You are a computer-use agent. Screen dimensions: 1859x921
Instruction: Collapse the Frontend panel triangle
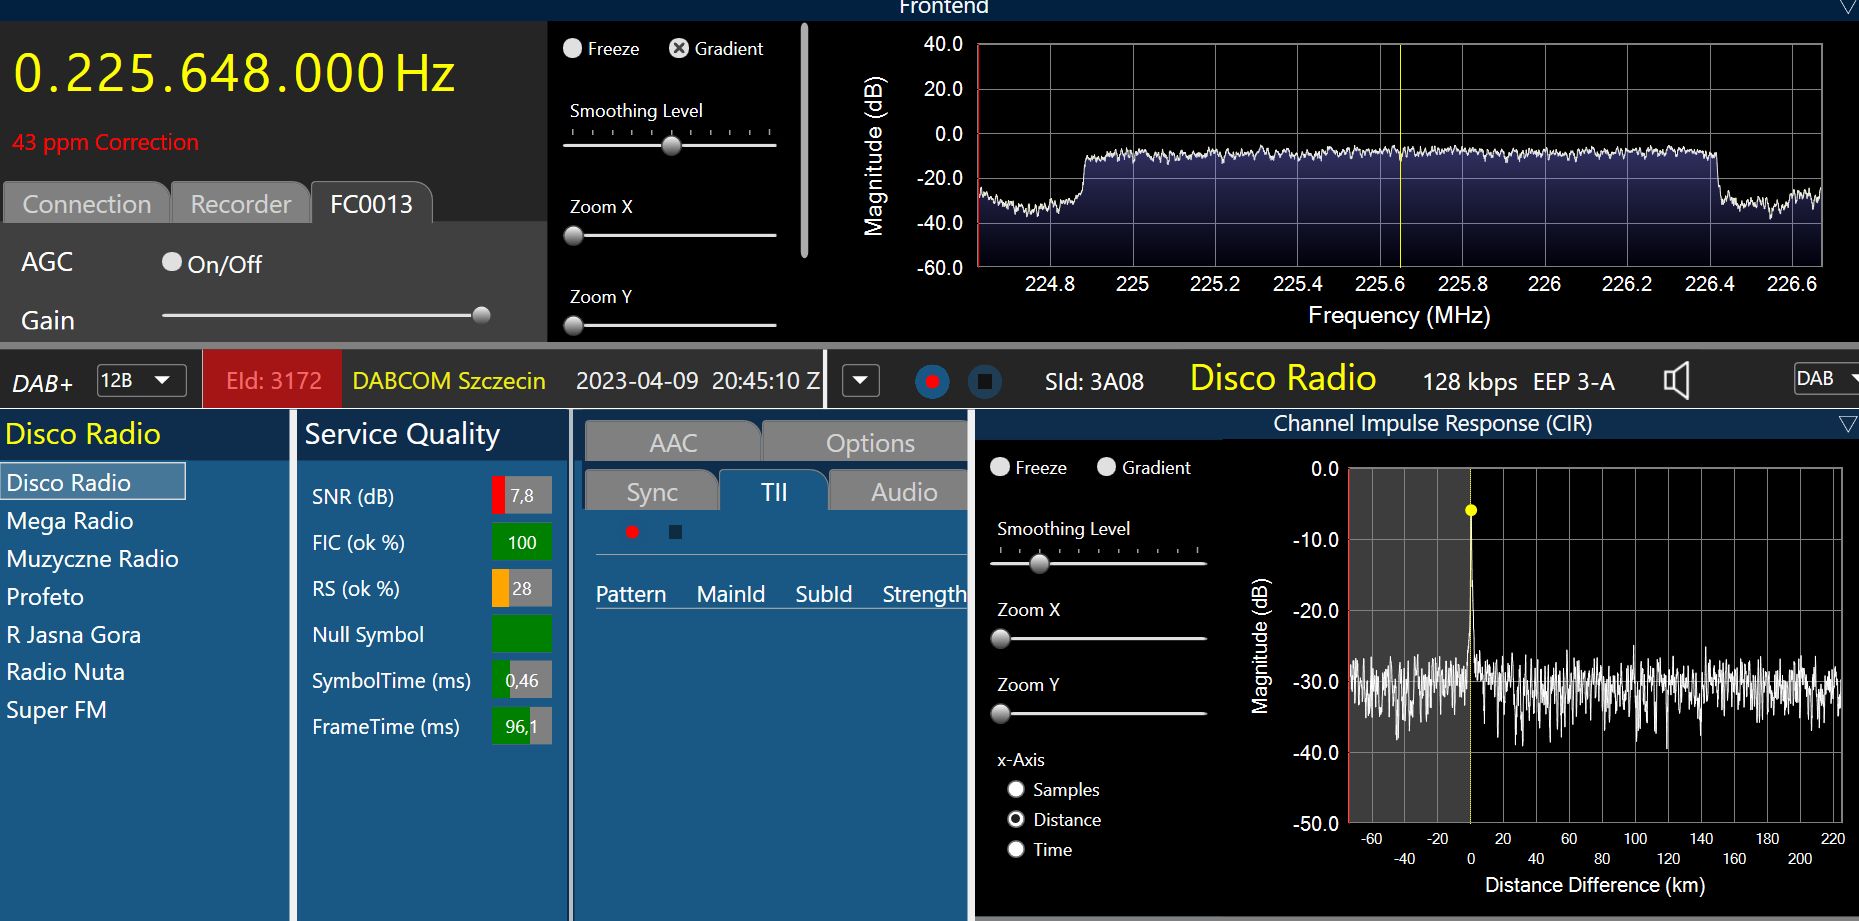[1847, 8]
